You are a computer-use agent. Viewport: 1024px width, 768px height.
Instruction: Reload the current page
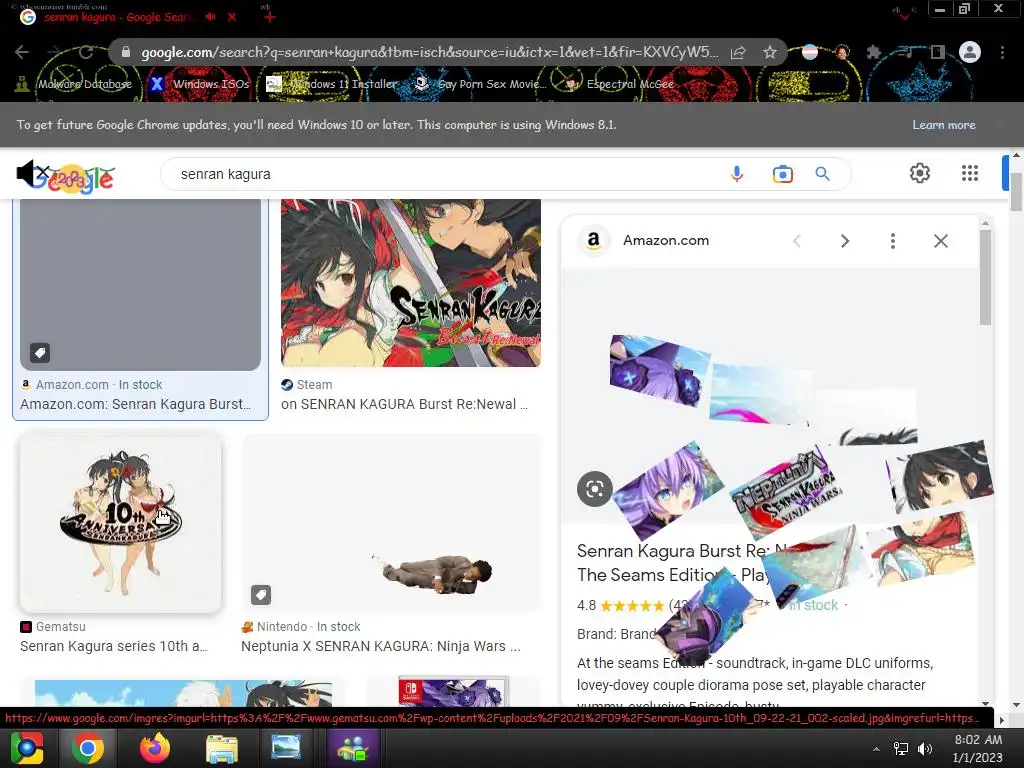pos(86,52)
